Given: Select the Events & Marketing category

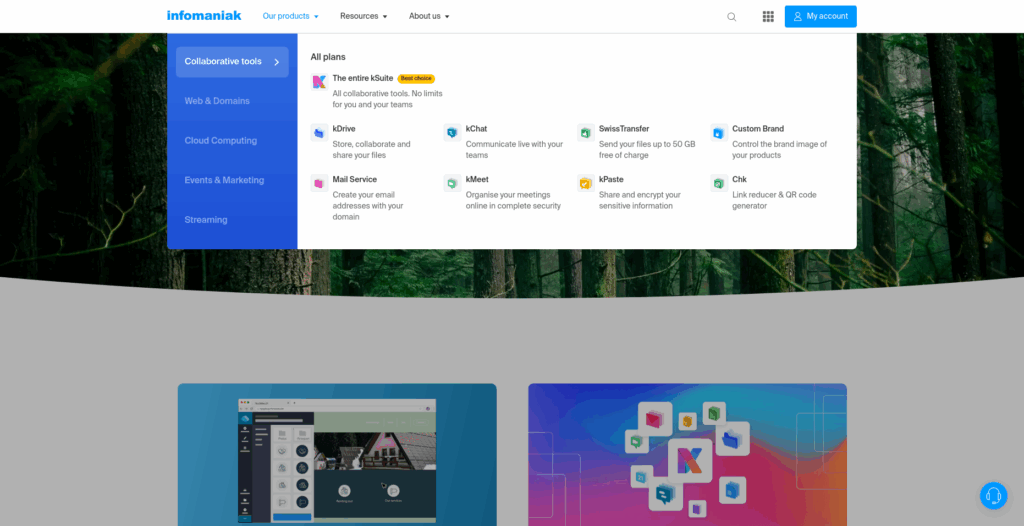Looking at the screenshot, I should [x=224, y=180].
